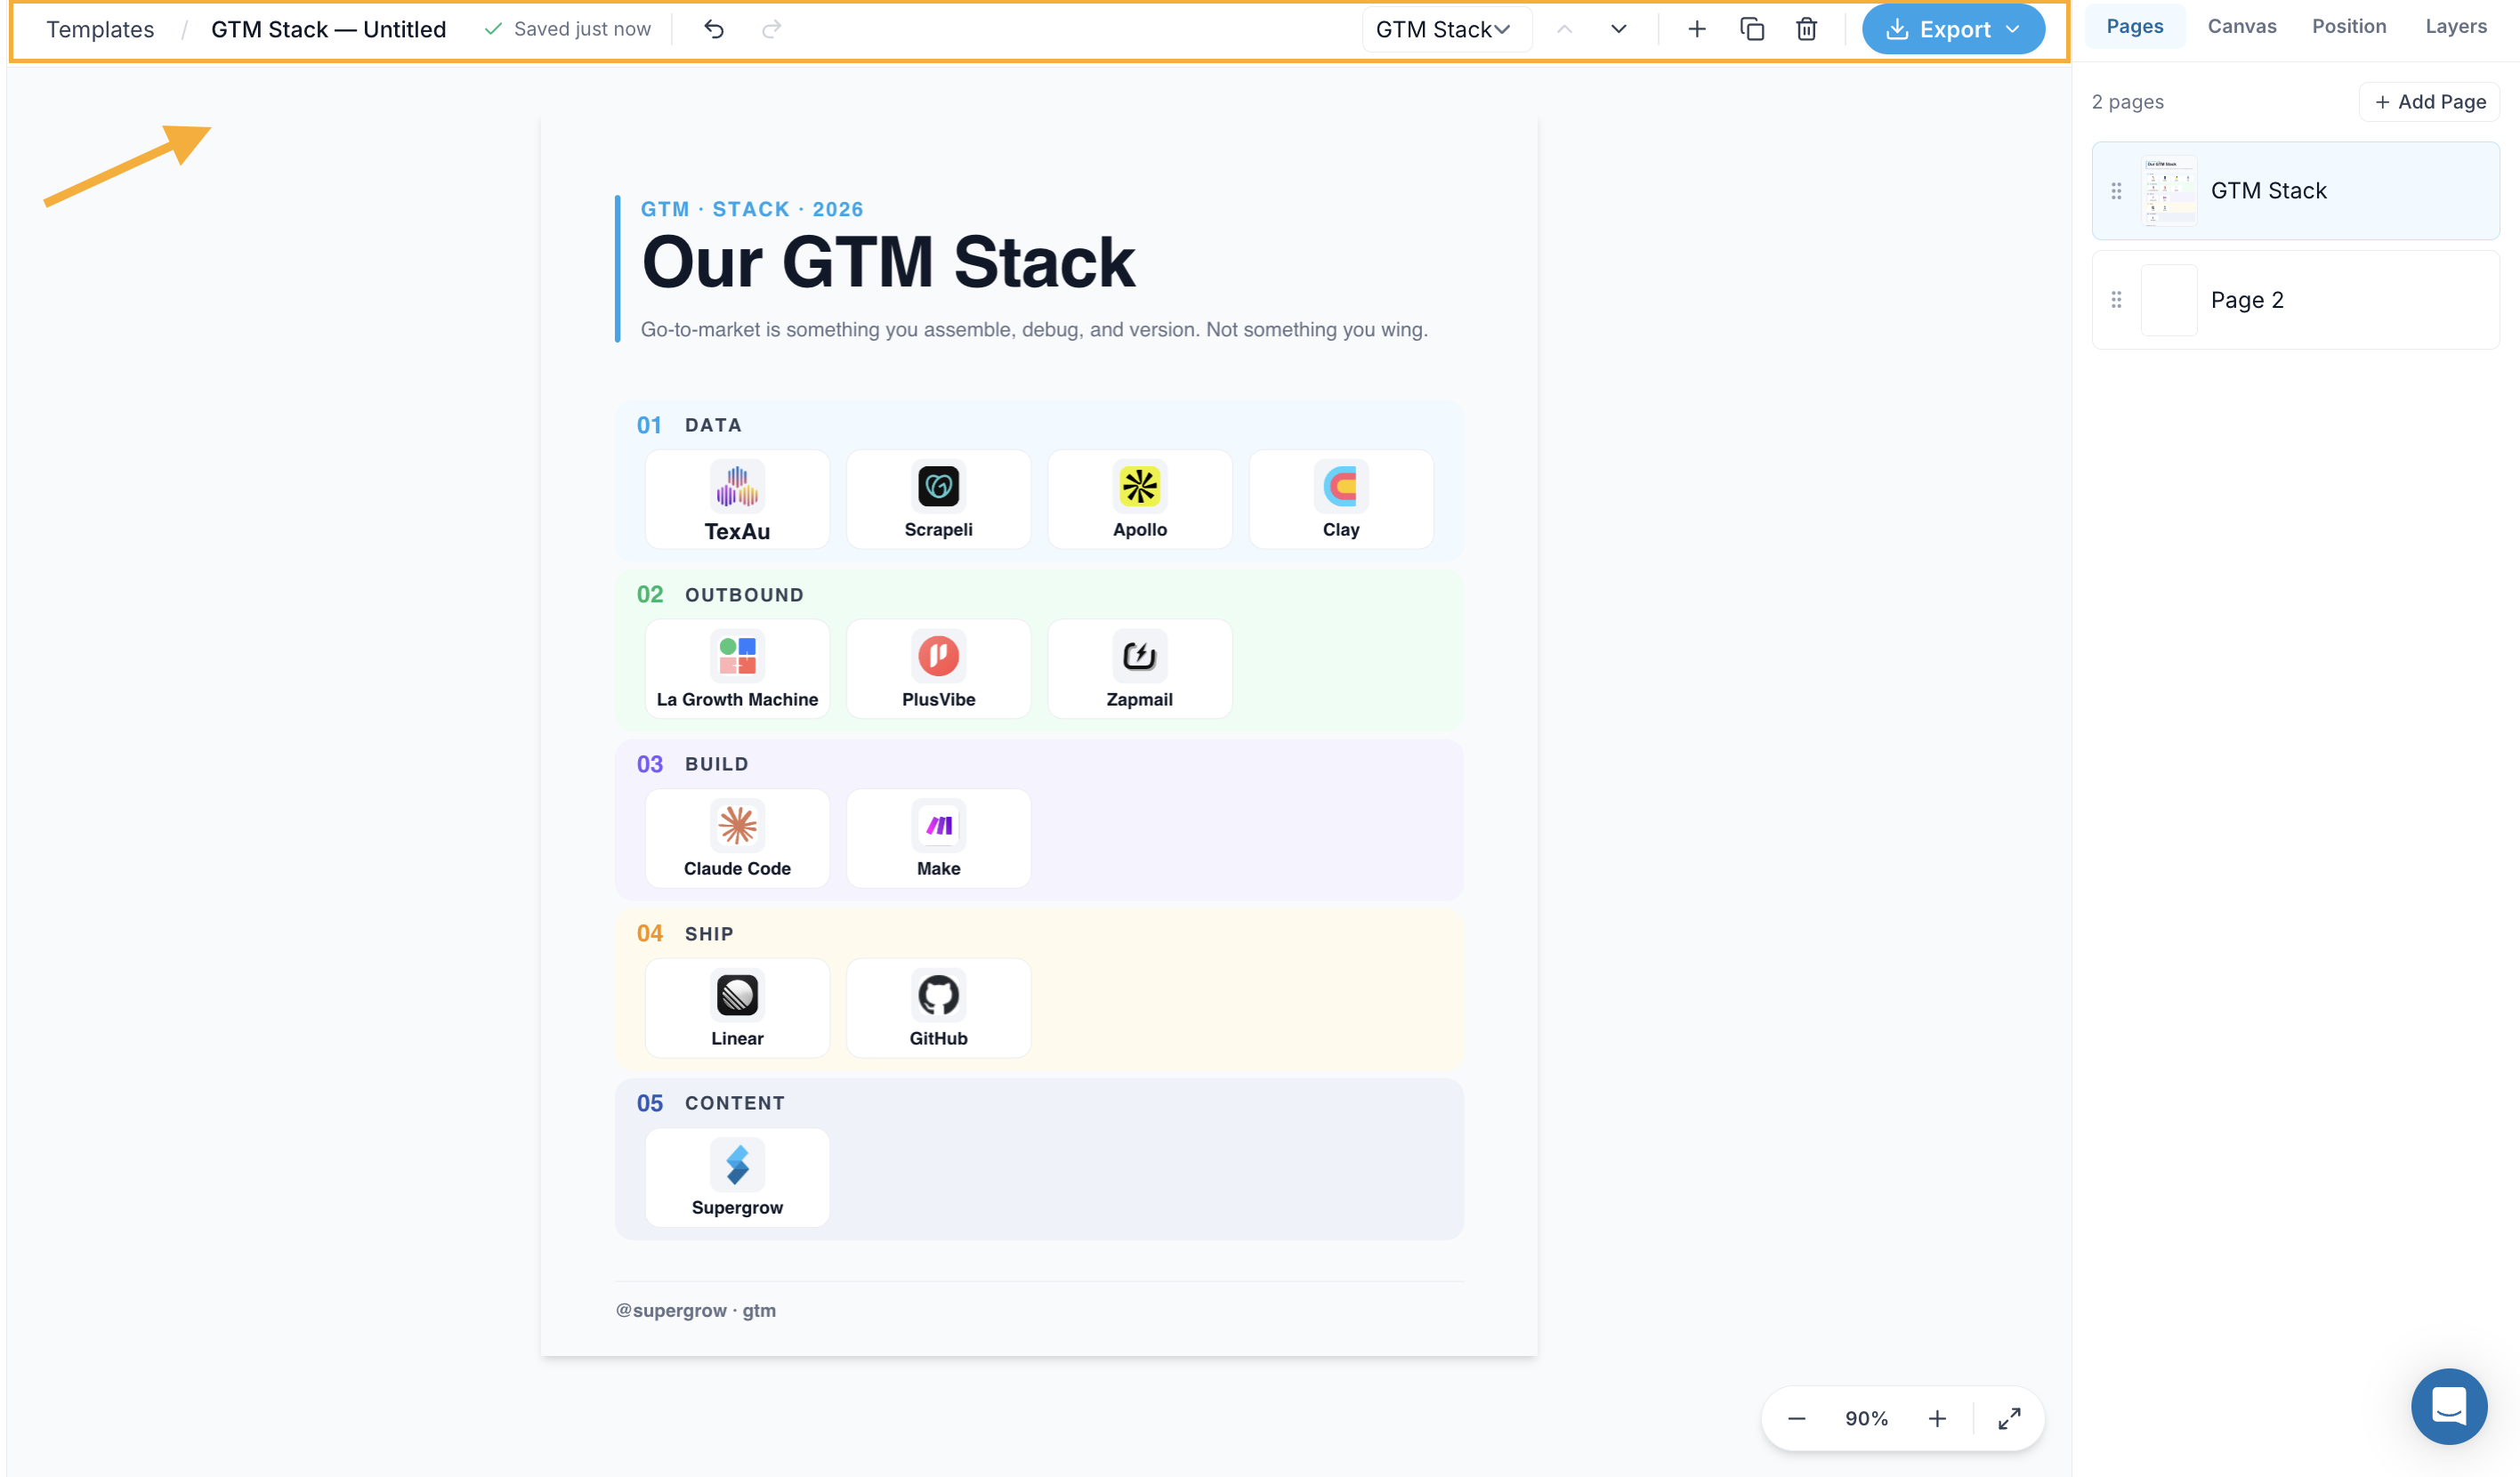Select the Our GTM Stack heading

(x=888, y=262)
